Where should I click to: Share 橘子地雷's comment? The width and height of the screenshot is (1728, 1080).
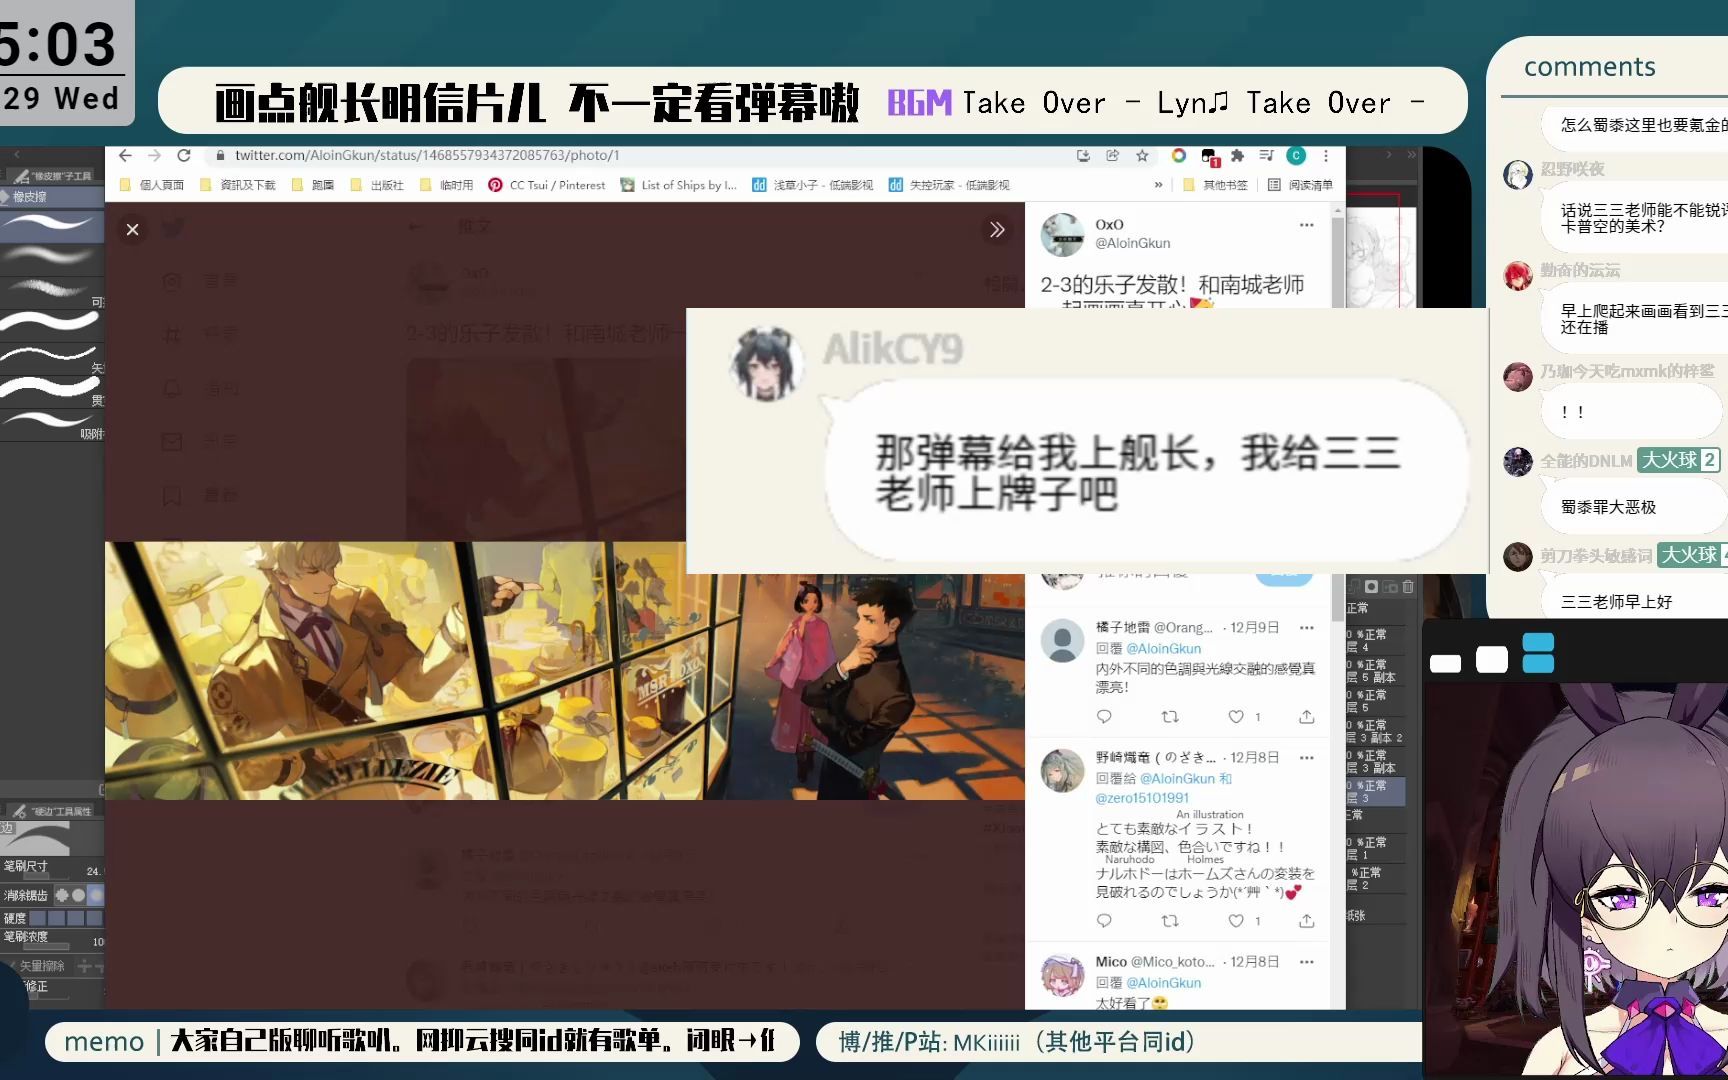(1306, 717)
